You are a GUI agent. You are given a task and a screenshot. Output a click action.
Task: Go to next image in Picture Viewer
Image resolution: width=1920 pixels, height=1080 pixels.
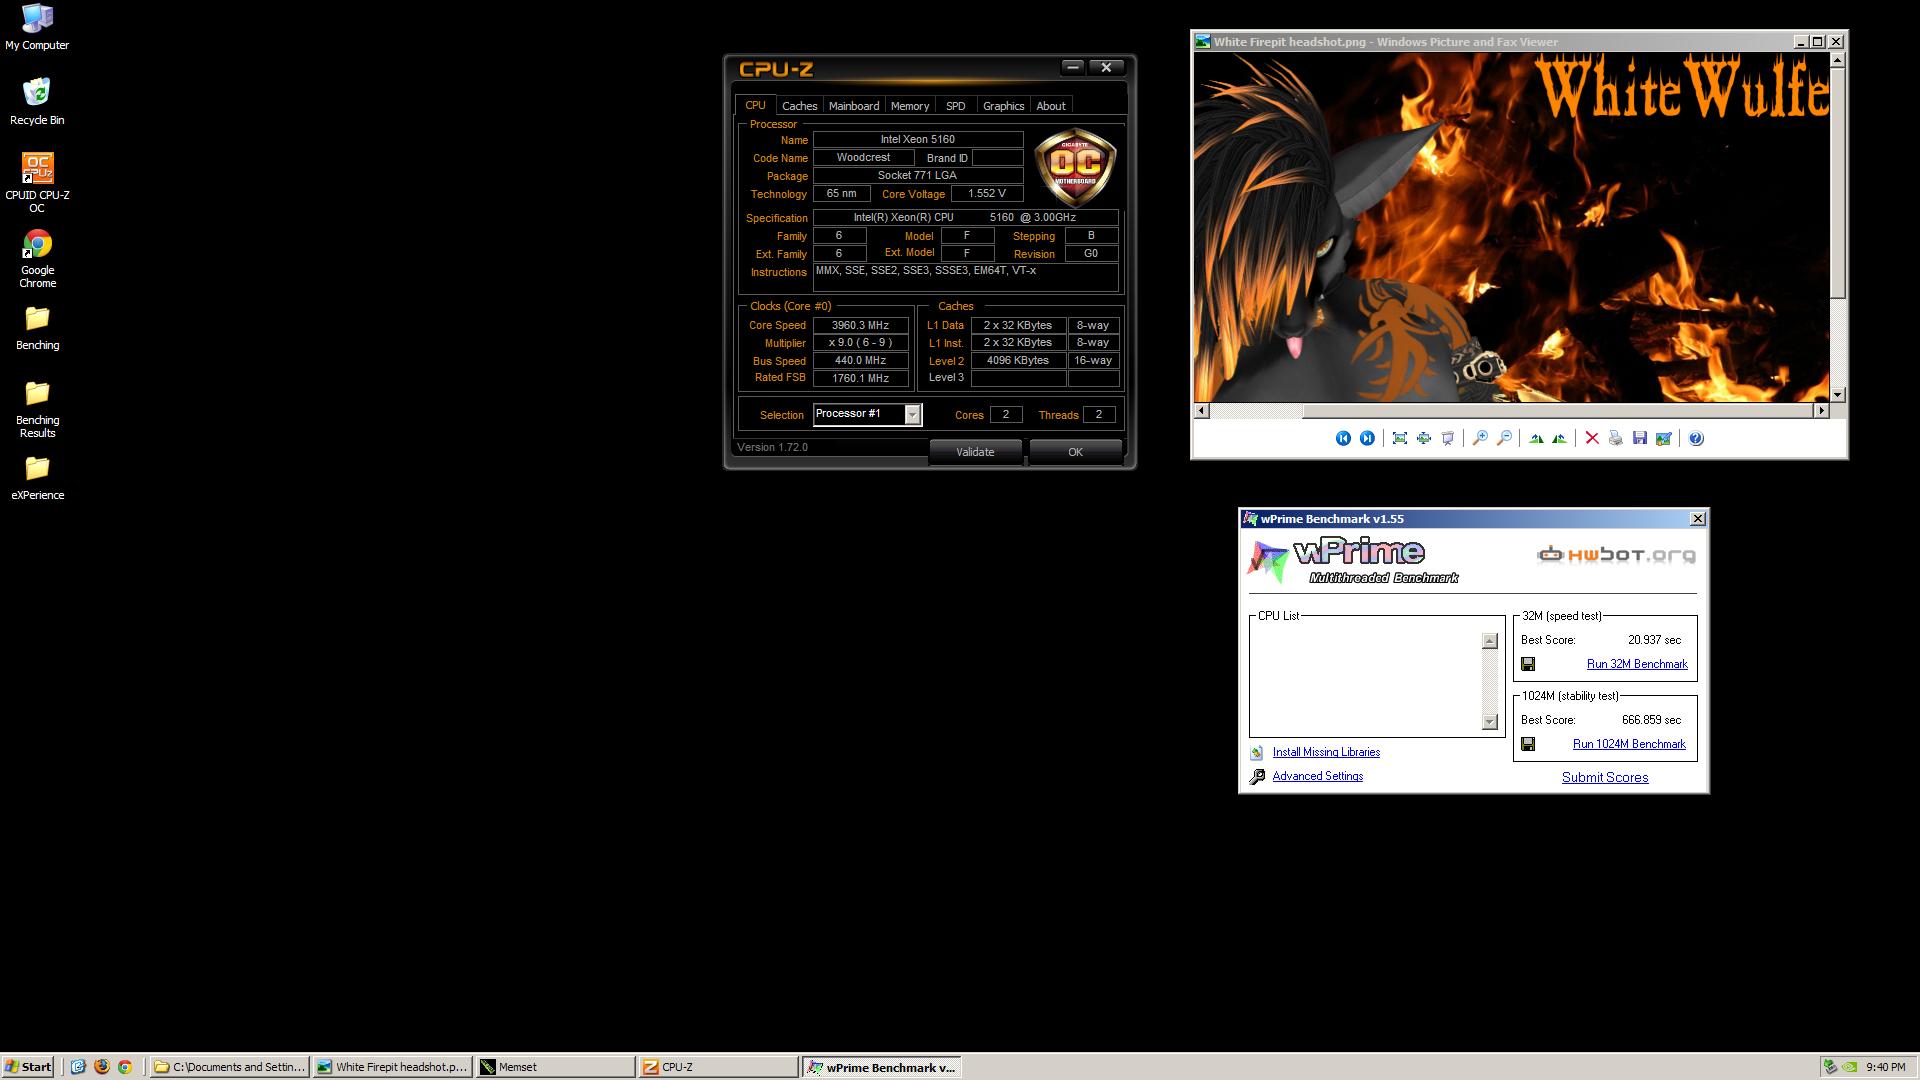click(1367, 438)
